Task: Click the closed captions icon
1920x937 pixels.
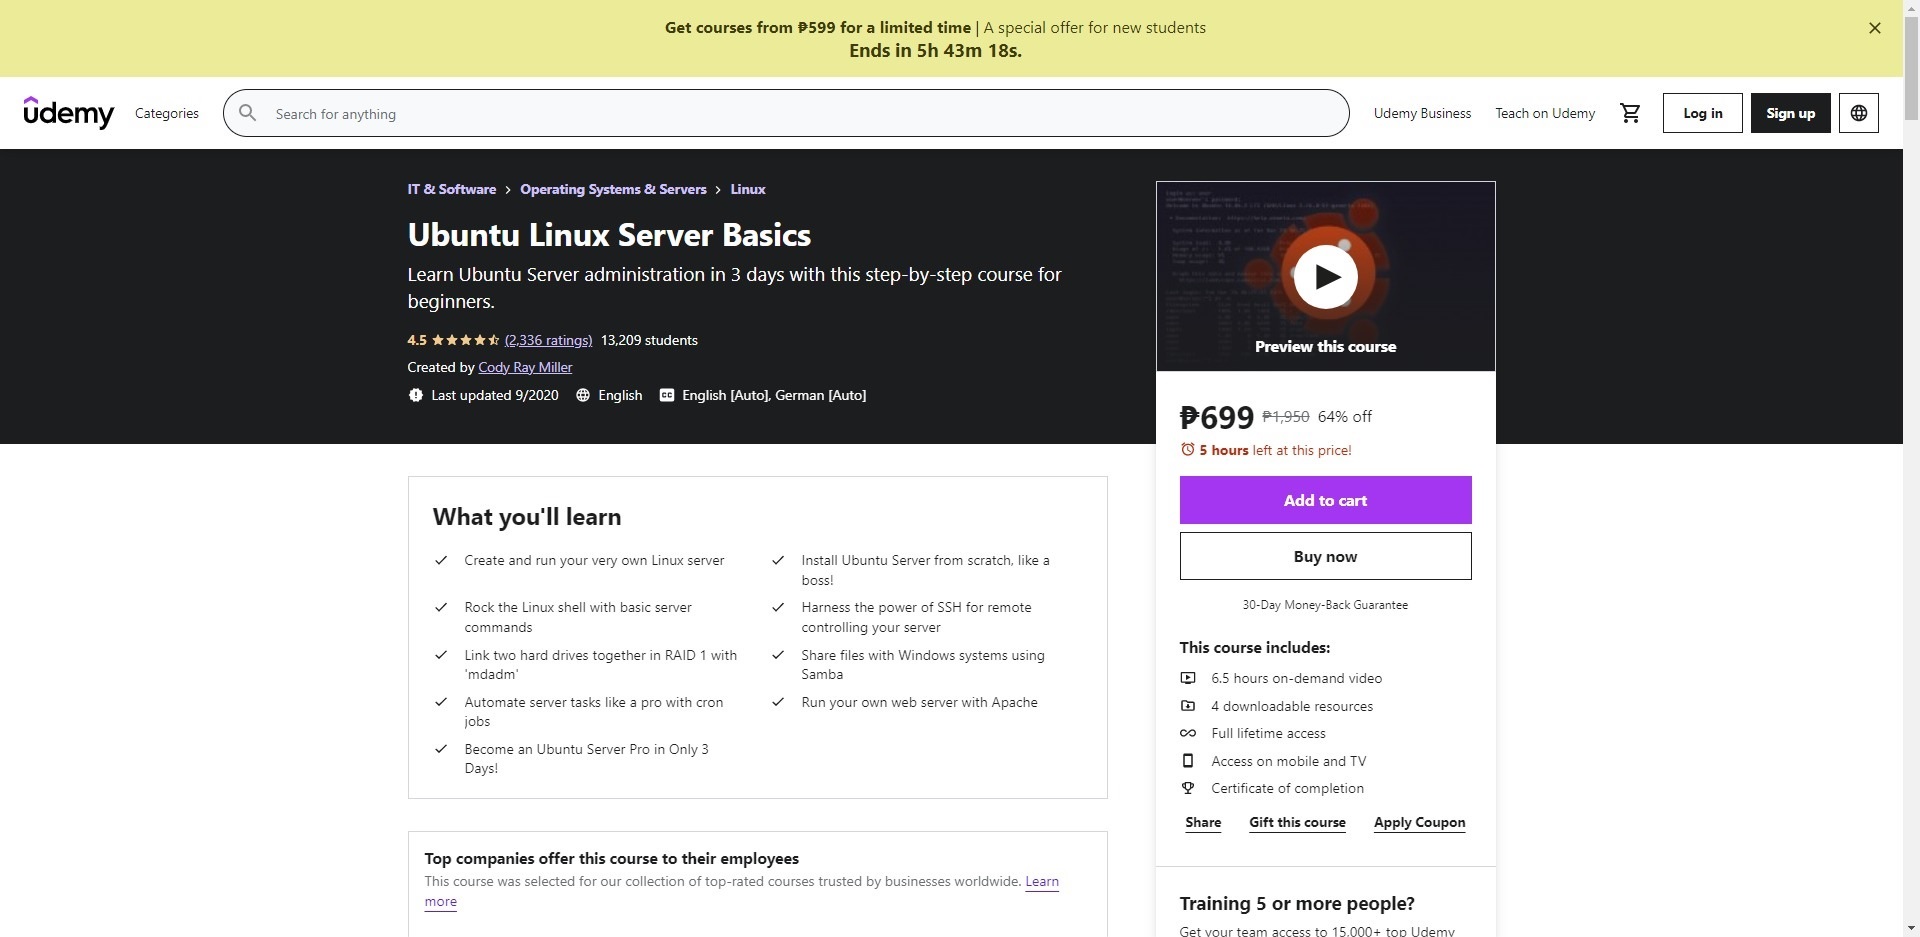Action: coord(667,395)
